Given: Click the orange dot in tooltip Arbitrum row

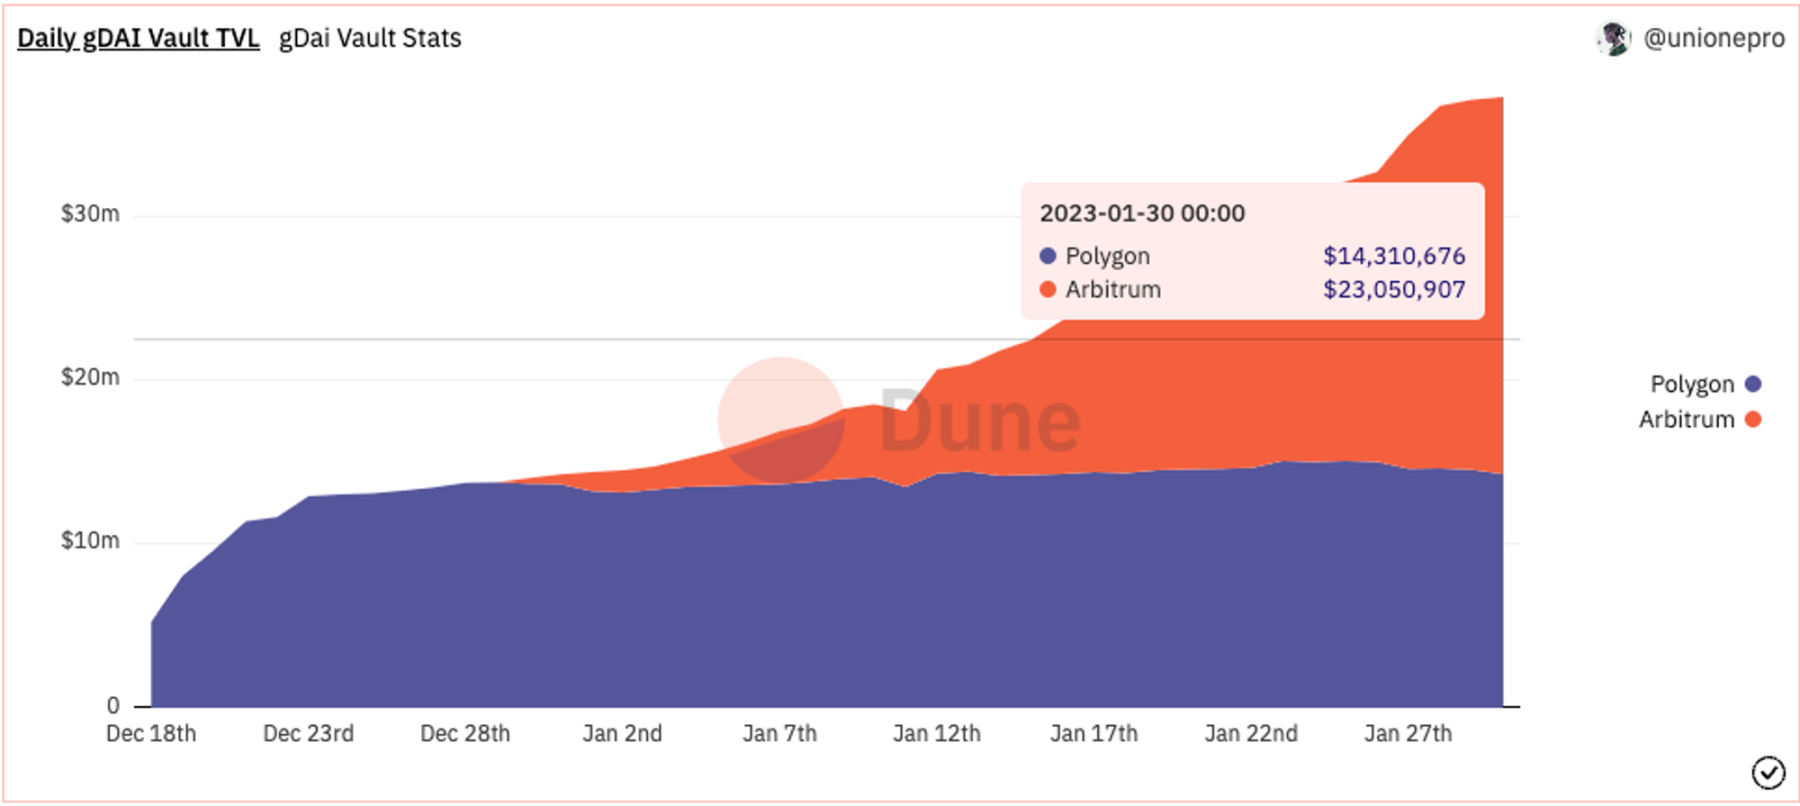Looking at the screenshot, I should (x=1048, y=289).
